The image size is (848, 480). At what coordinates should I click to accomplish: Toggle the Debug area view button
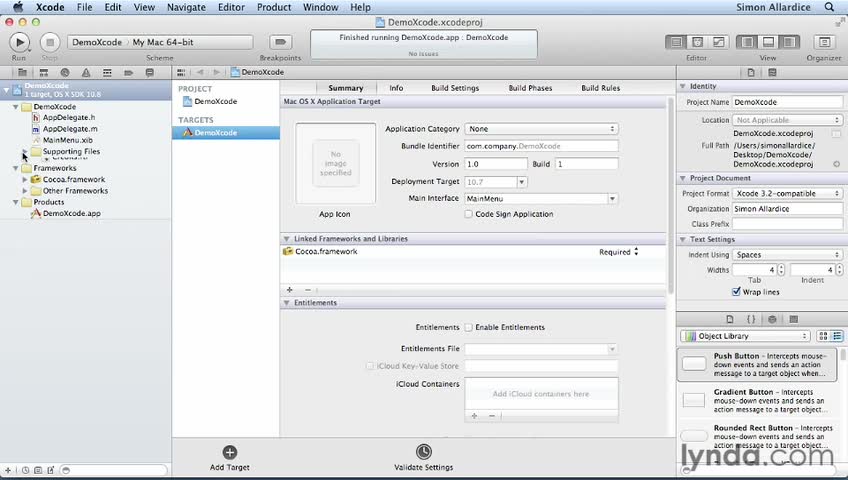tap(768, 42)
